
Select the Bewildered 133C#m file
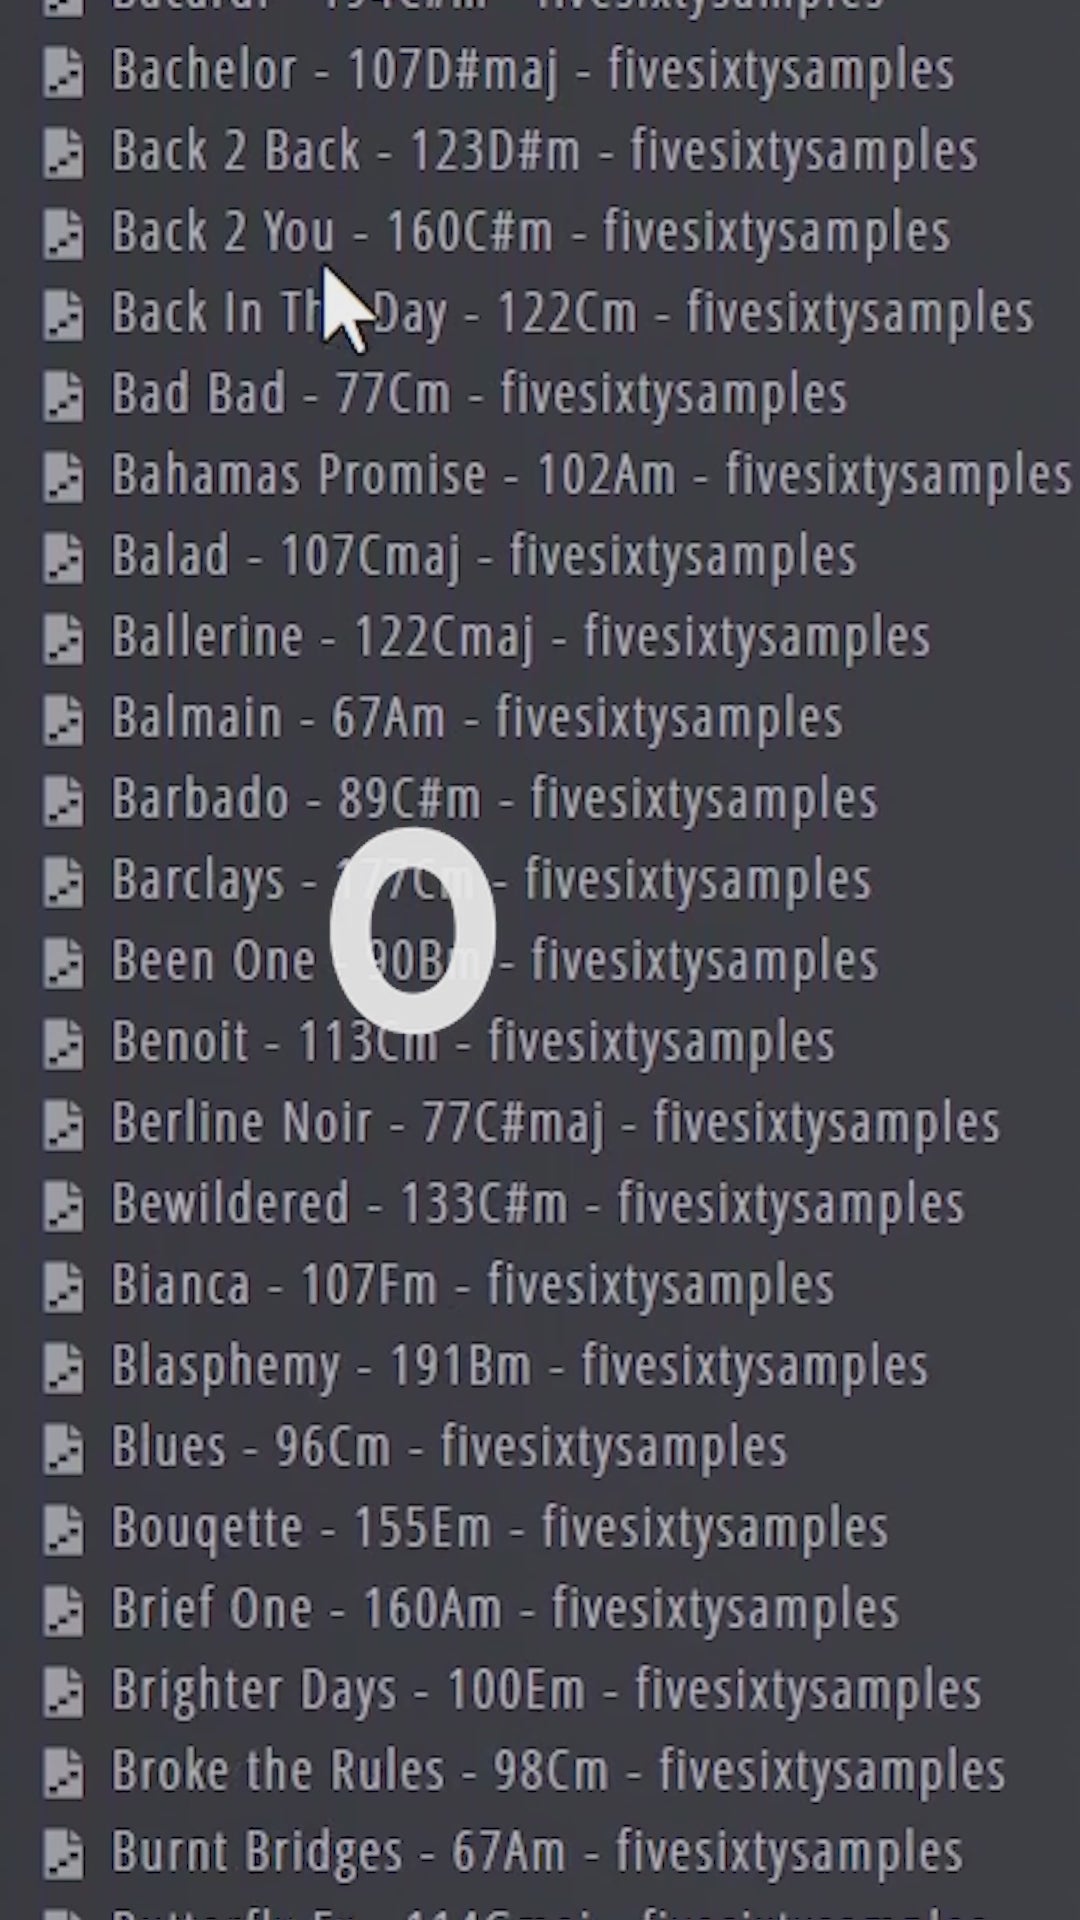click(x=537, y=1204)
